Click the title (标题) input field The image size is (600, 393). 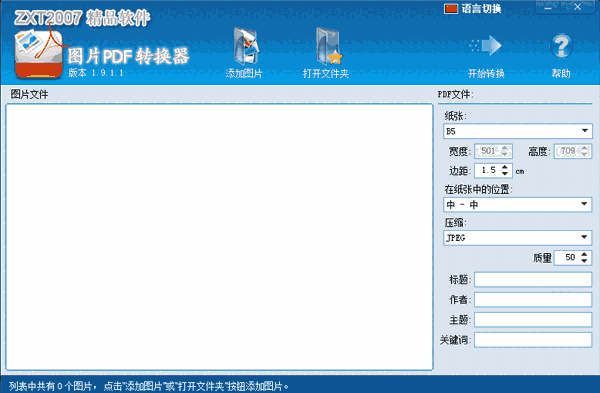pyautogui.click(x=533, y=279)
